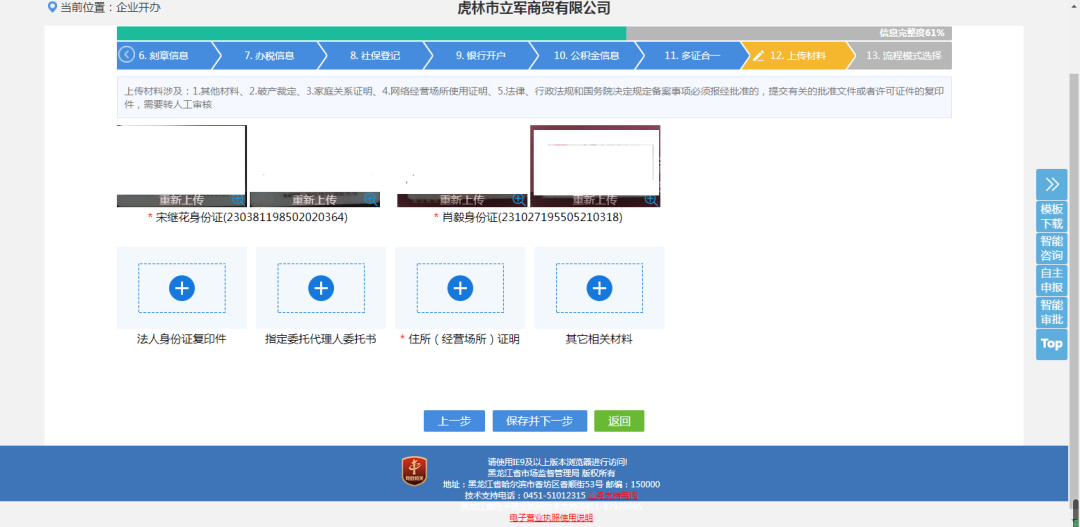The height and width of the screenshot is (527, 1080).
Task: Click the green 返回 button
Action: pyautogui.click(x=619, y=421)
